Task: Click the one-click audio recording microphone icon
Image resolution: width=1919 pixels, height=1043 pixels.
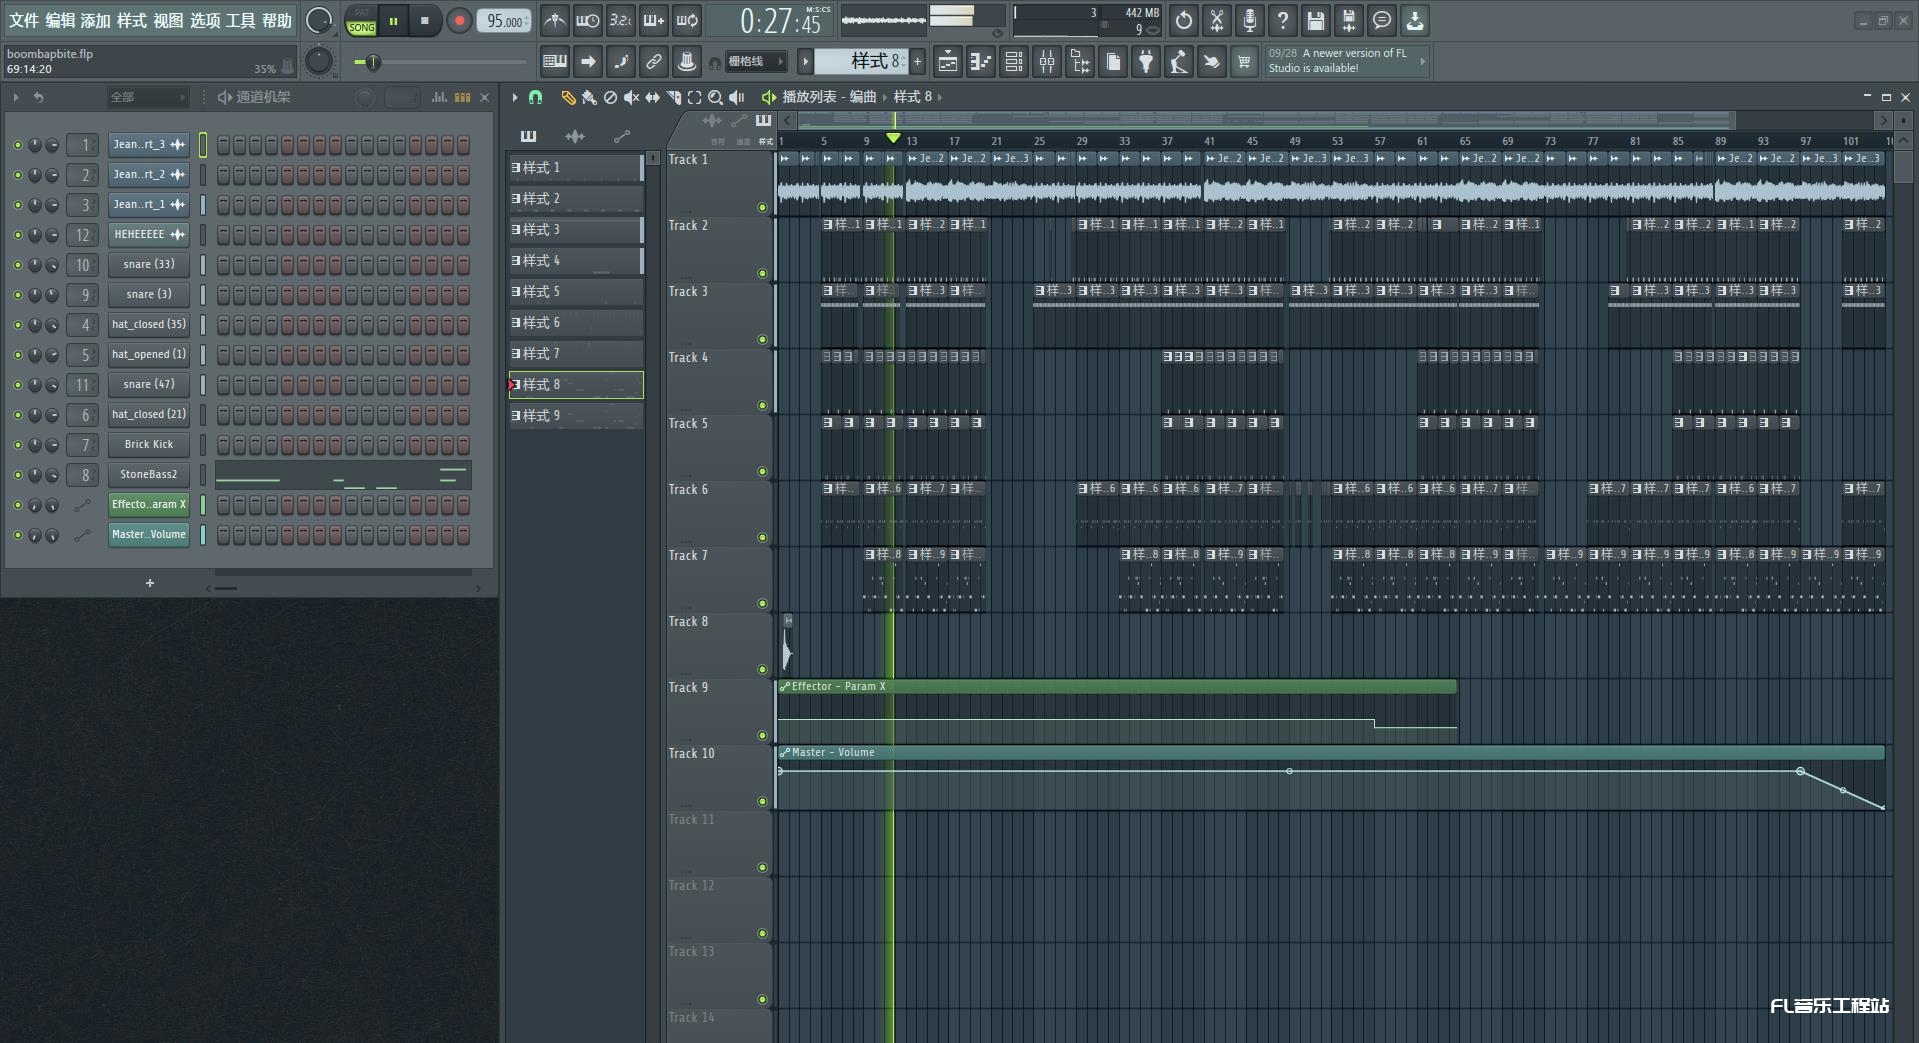Action: coord(1250,20)
